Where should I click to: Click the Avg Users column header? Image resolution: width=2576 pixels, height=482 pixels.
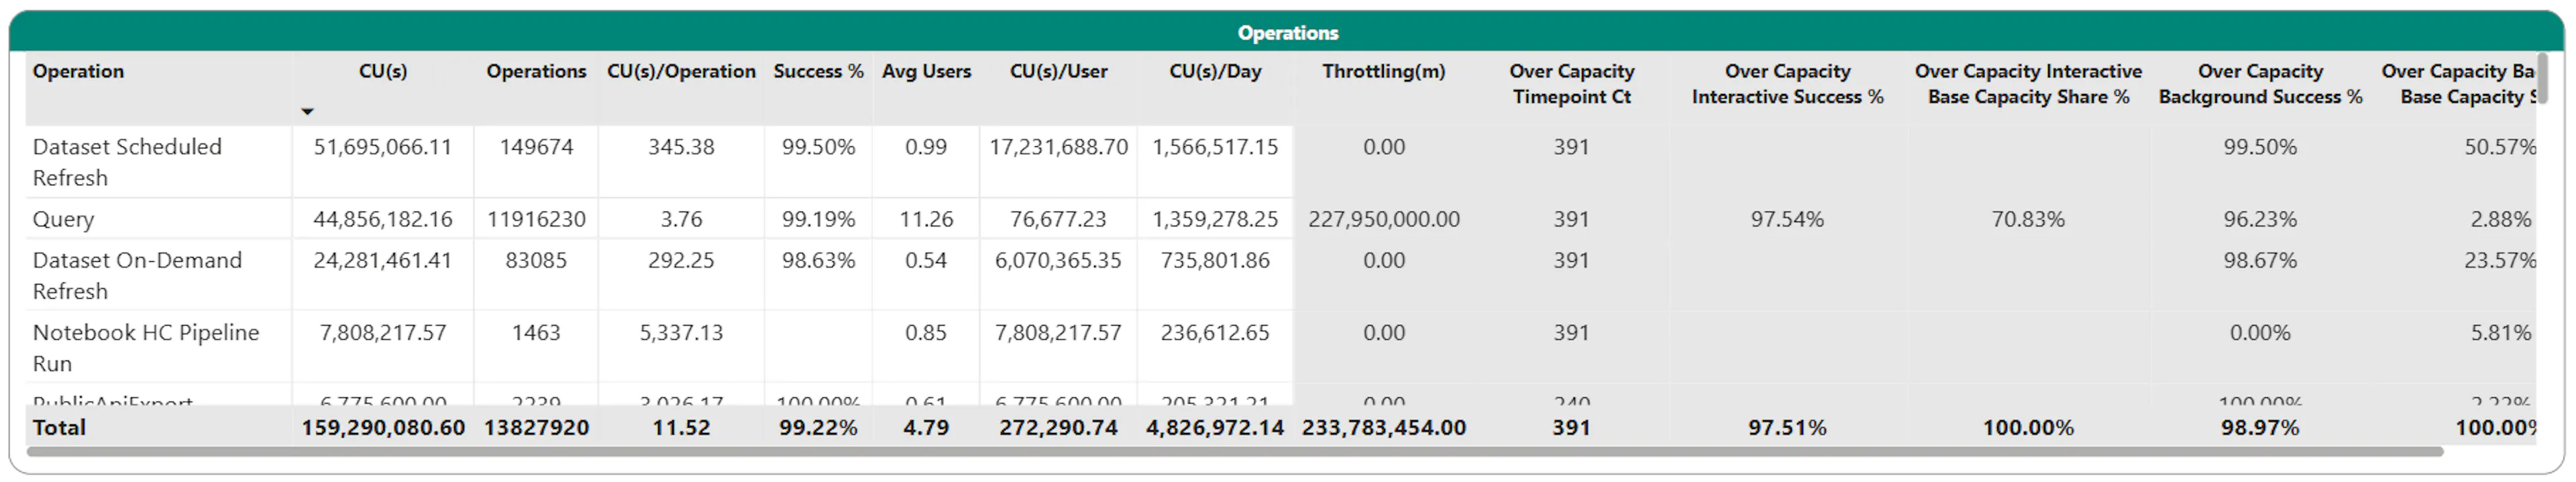pos(926,71)
